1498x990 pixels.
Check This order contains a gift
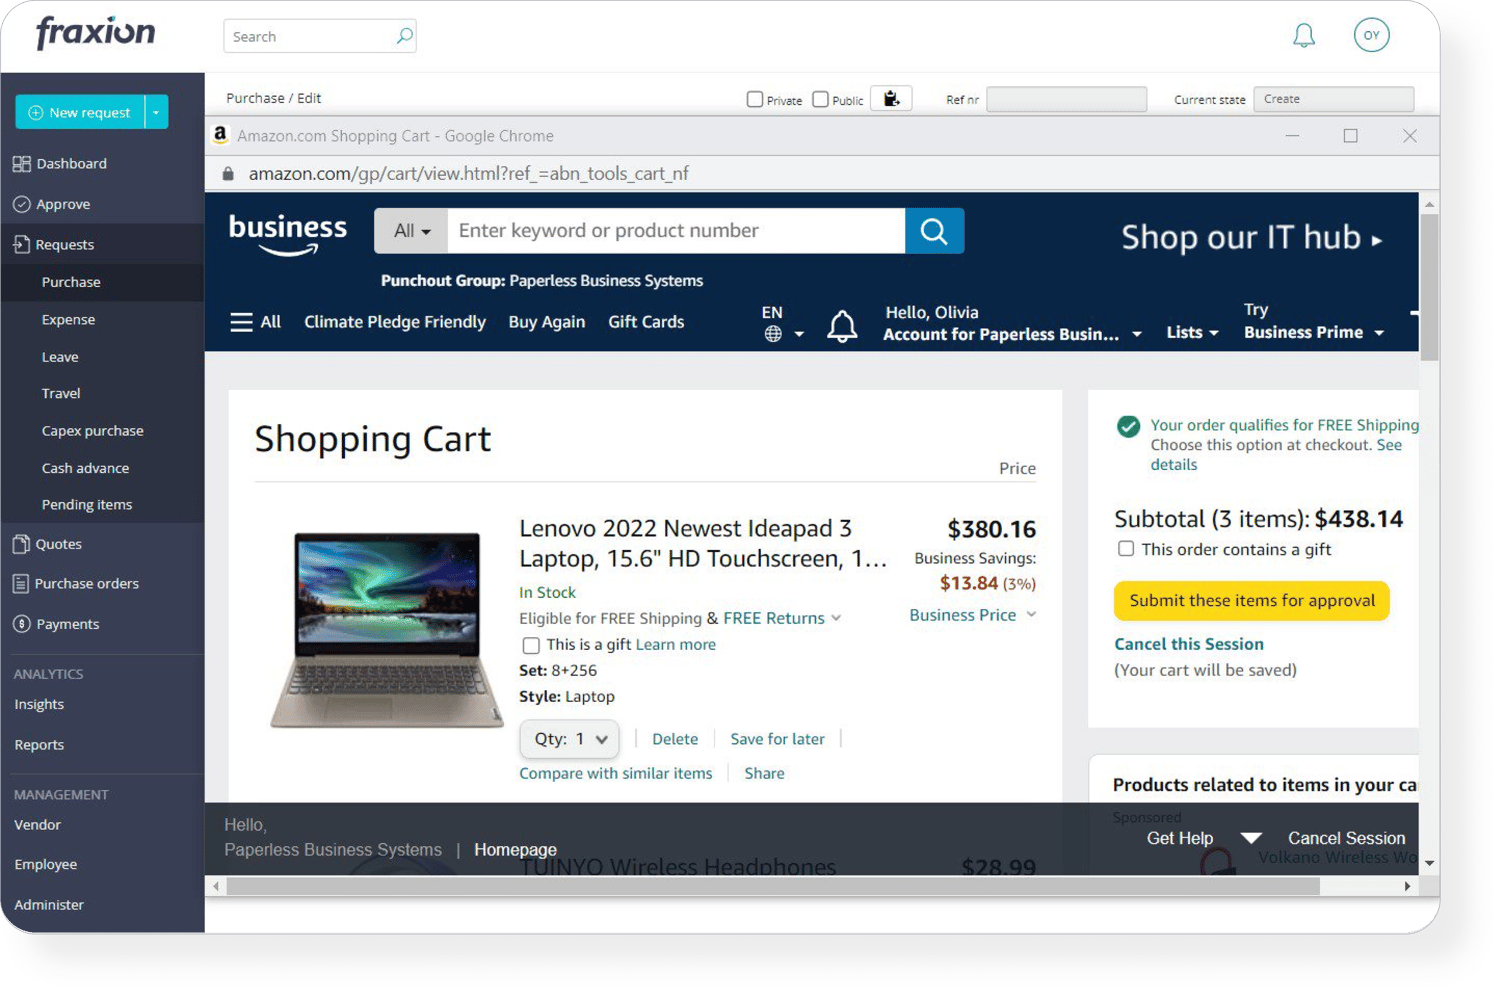point(1126,548)
